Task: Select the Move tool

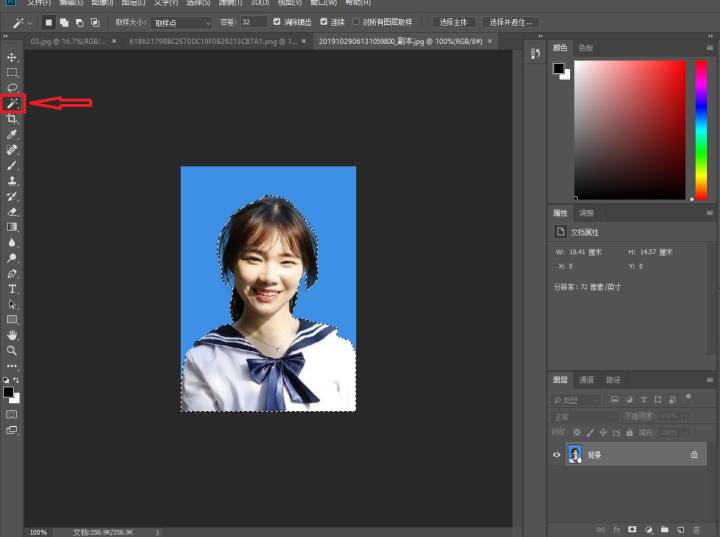Action: (x=12, y=57)
